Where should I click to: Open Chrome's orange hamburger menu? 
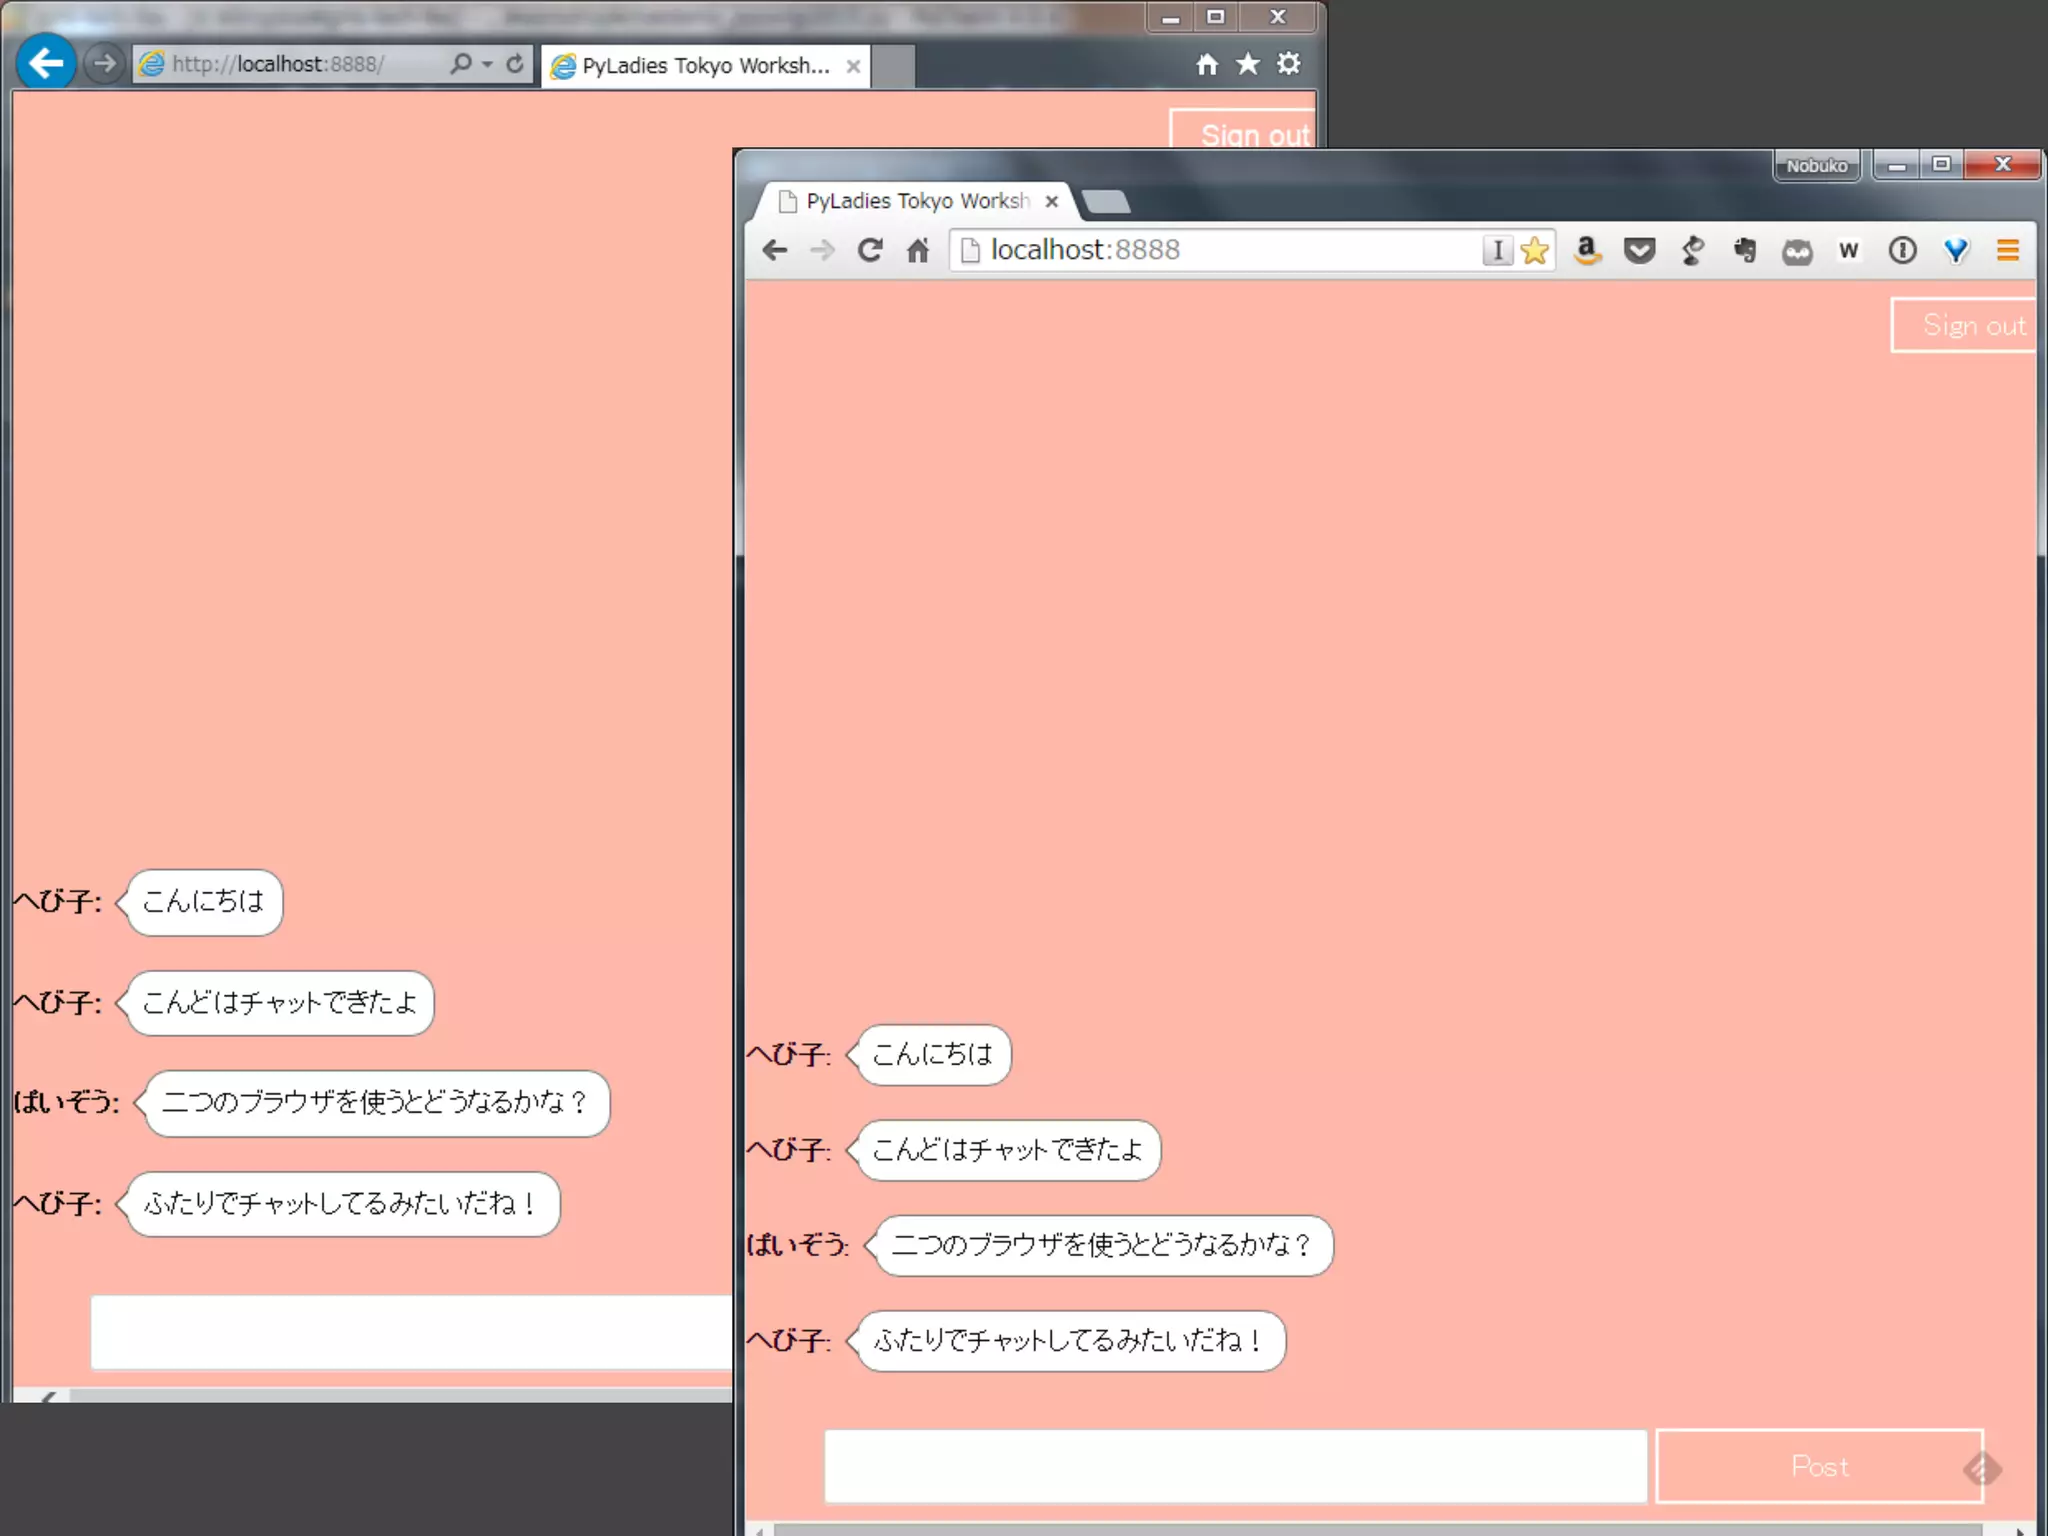tap(2007, 250)
